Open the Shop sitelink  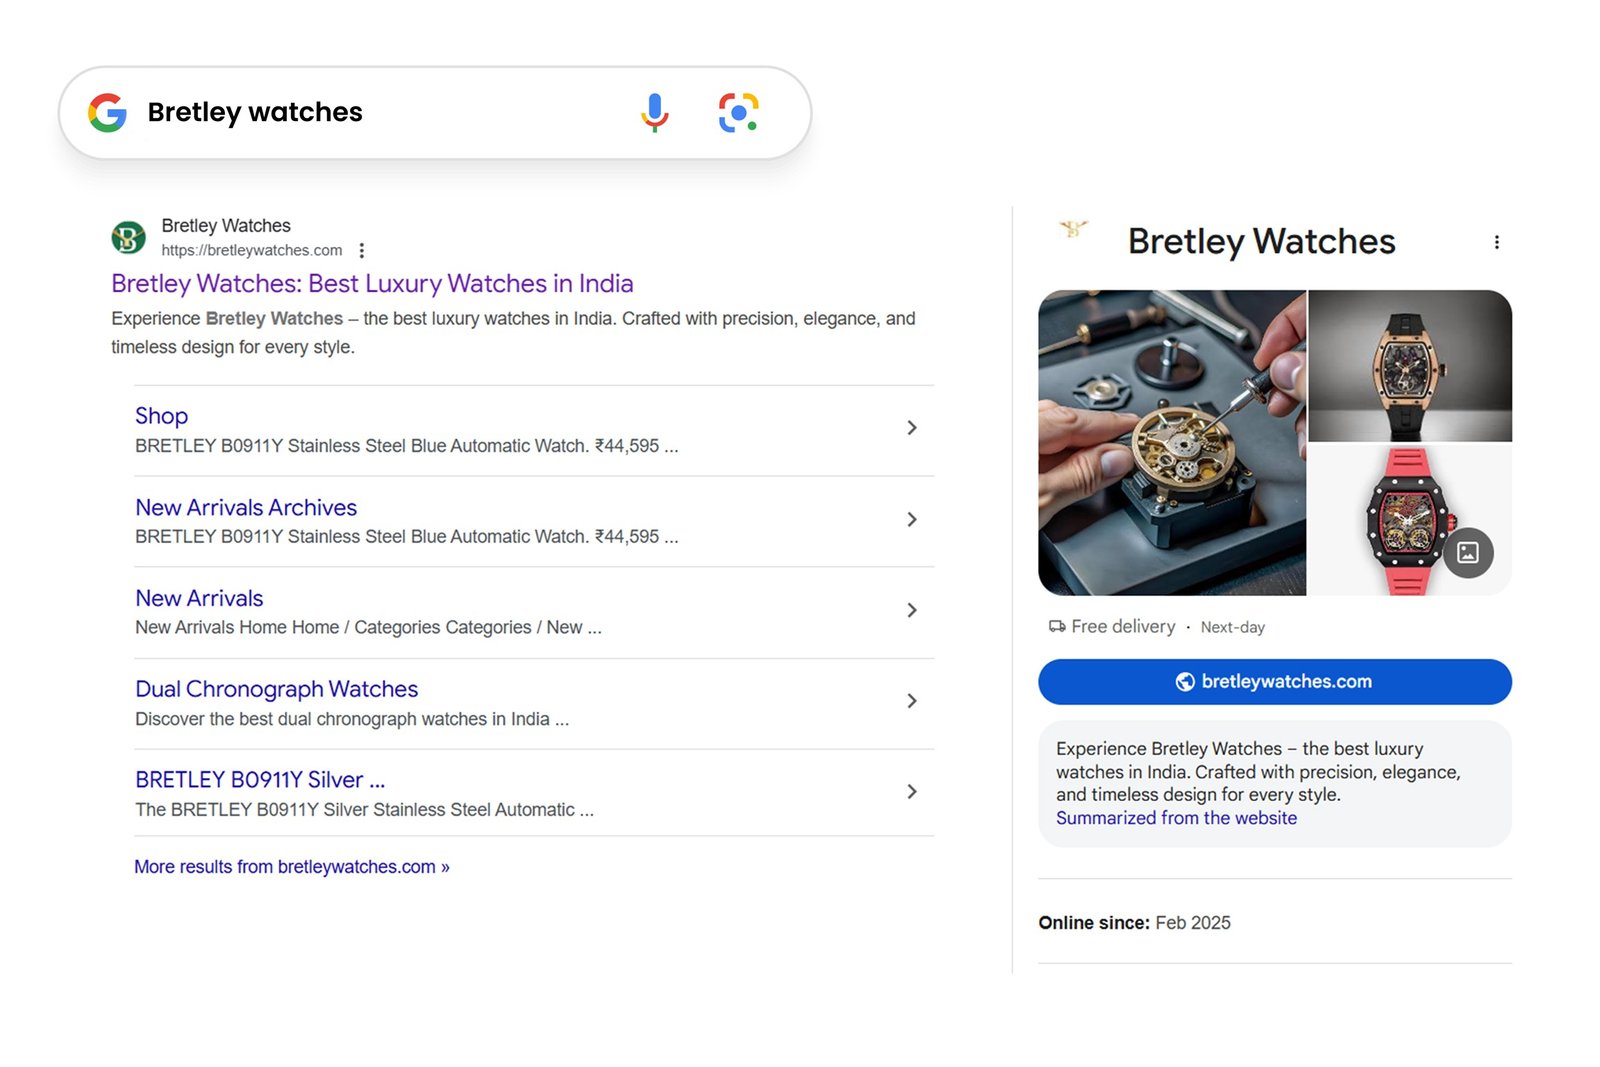click(161, 416)
